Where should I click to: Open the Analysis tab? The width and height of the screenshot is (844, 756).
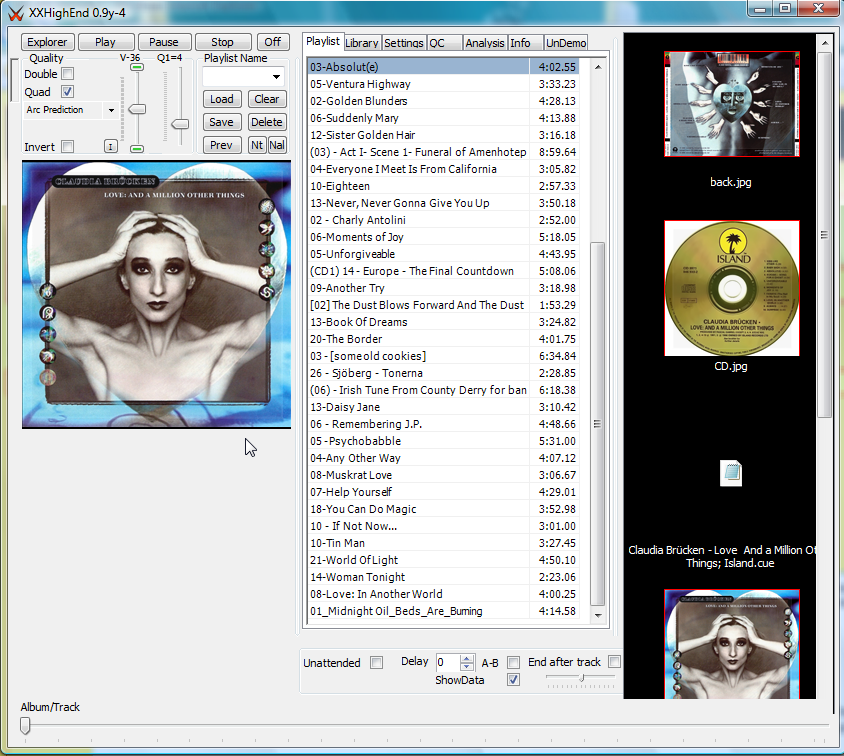pyautogui.click(x=485, y=43)
